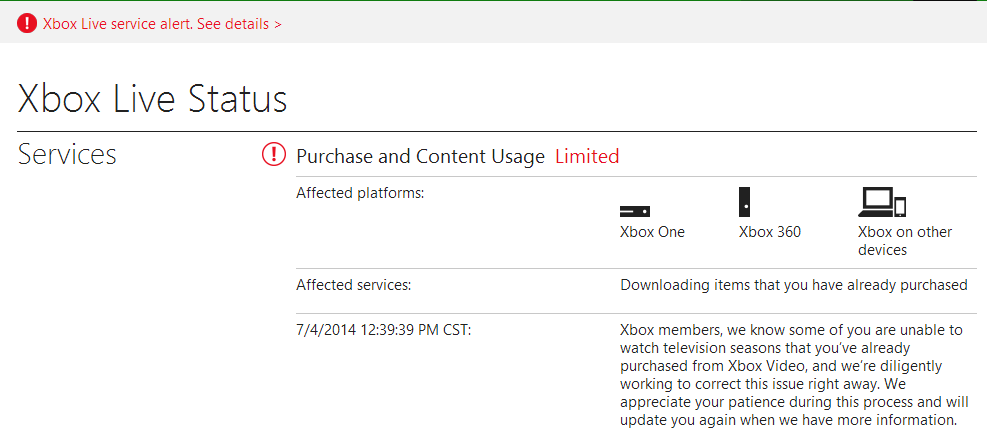The width and height of the screenshot is (987, 437).
Task: Open the Xbox Live service alert details link
Action: pos(162,24)
